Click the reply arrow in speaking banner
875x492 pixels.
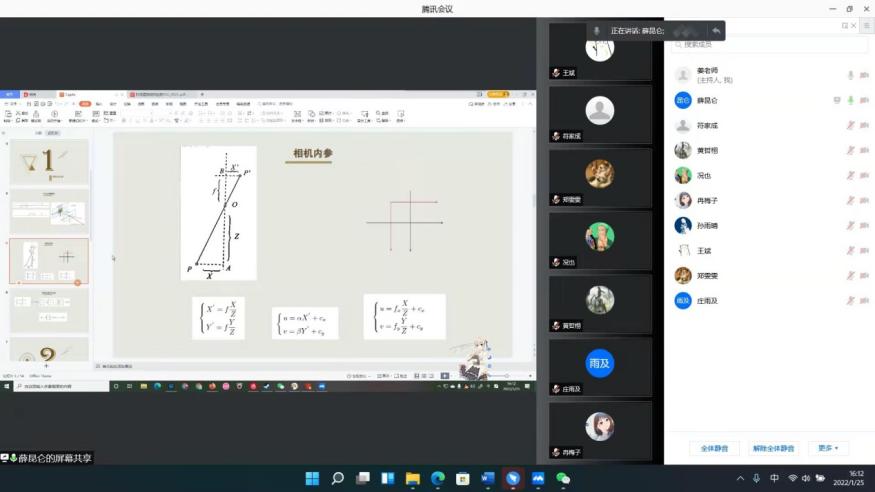pos(716,31)
